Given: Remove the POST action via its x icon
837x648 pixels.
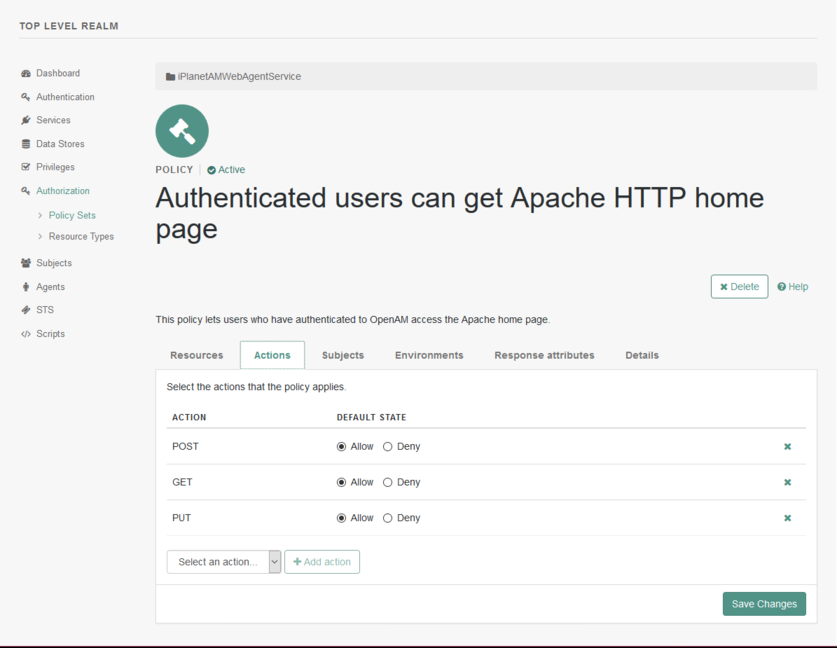Looking at the screenshot, I should (x=787, y=446).
